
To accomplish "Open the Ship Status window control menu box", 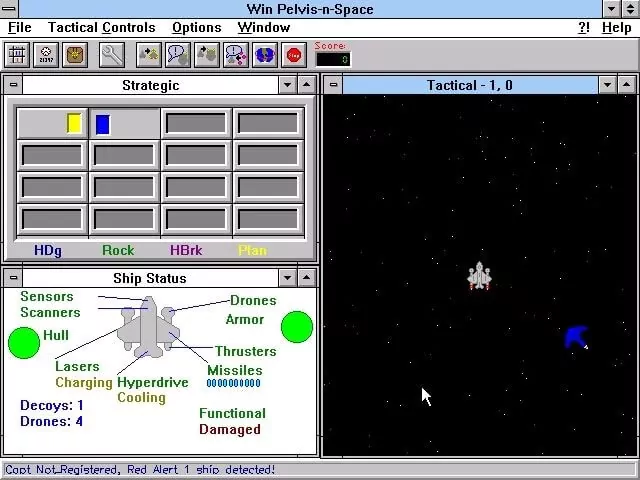I will click(13, 278).
